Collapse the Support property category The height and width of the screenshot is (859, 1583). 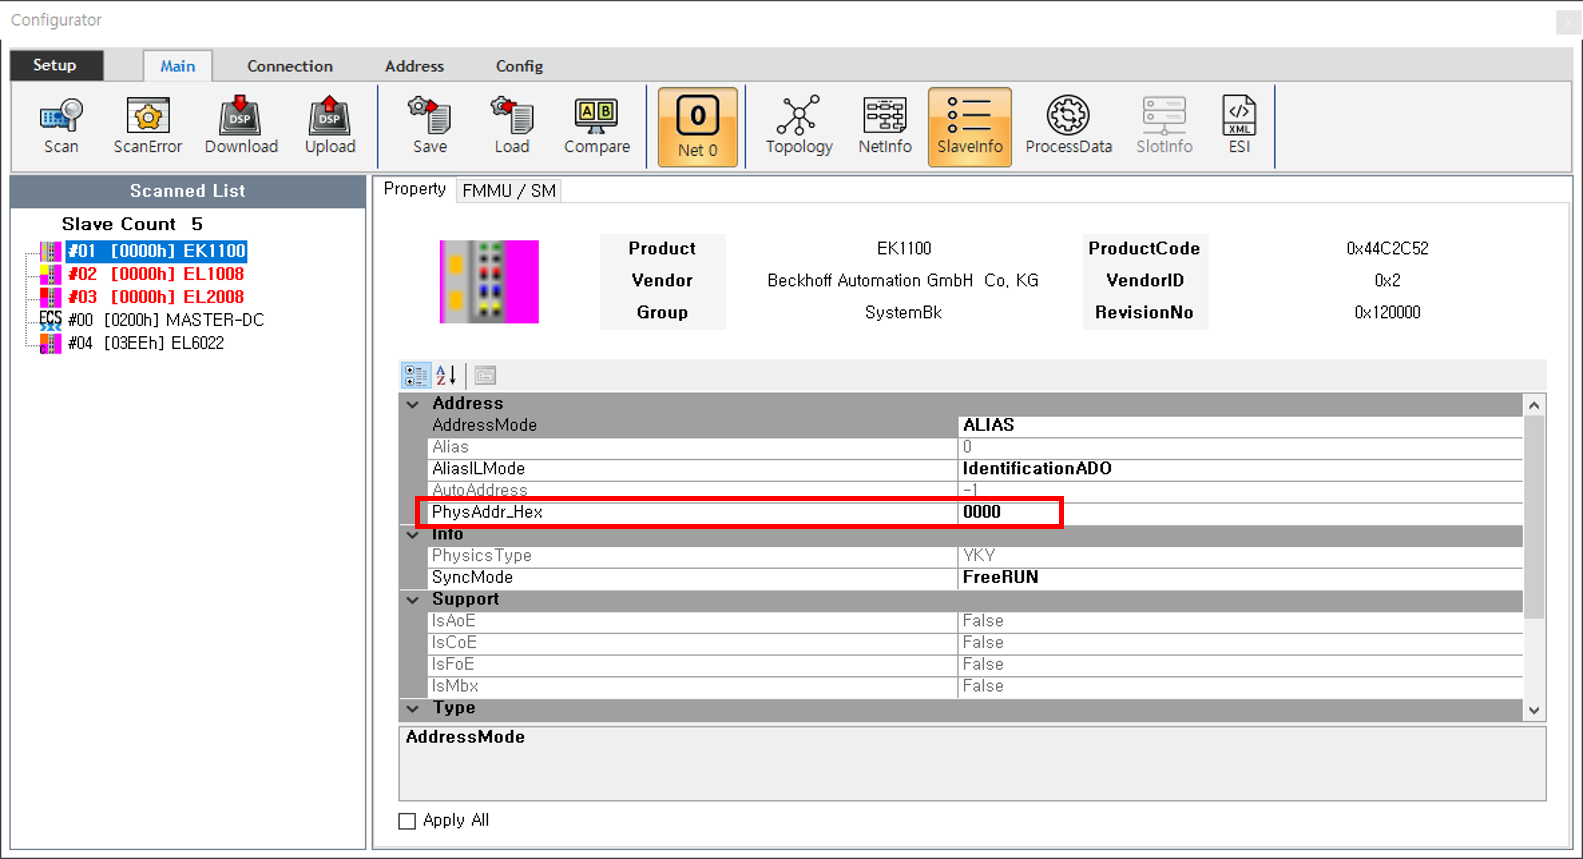(x=413, y=600)
